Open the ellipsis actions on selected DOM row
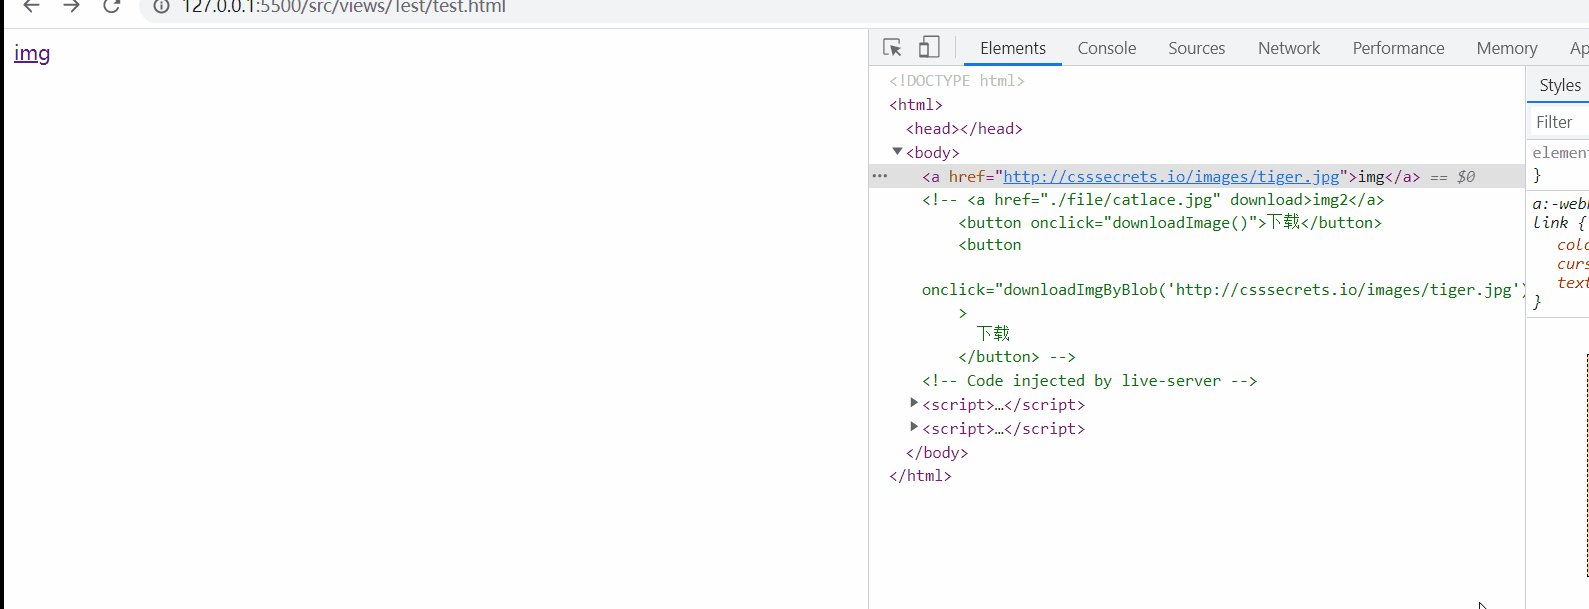The width and height of the screenshot is (1589, 609). pyautogui.click(x=880, y=176)
